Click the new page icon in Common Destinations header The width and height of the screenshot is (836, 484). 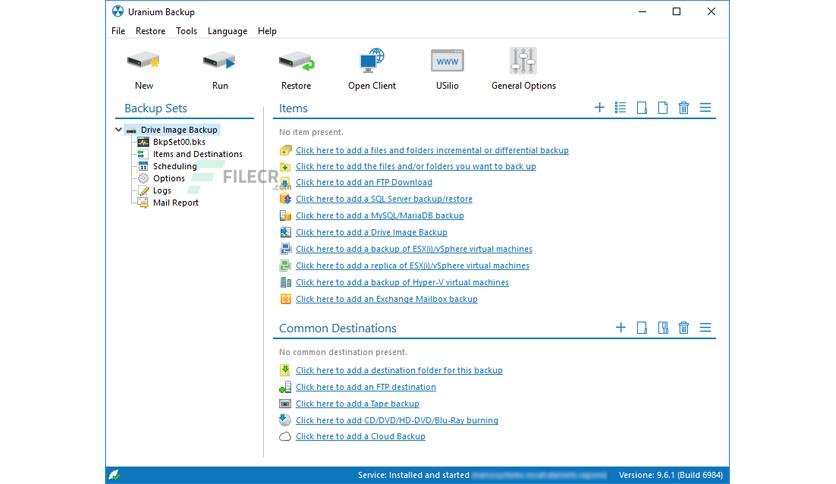(641, 327)
